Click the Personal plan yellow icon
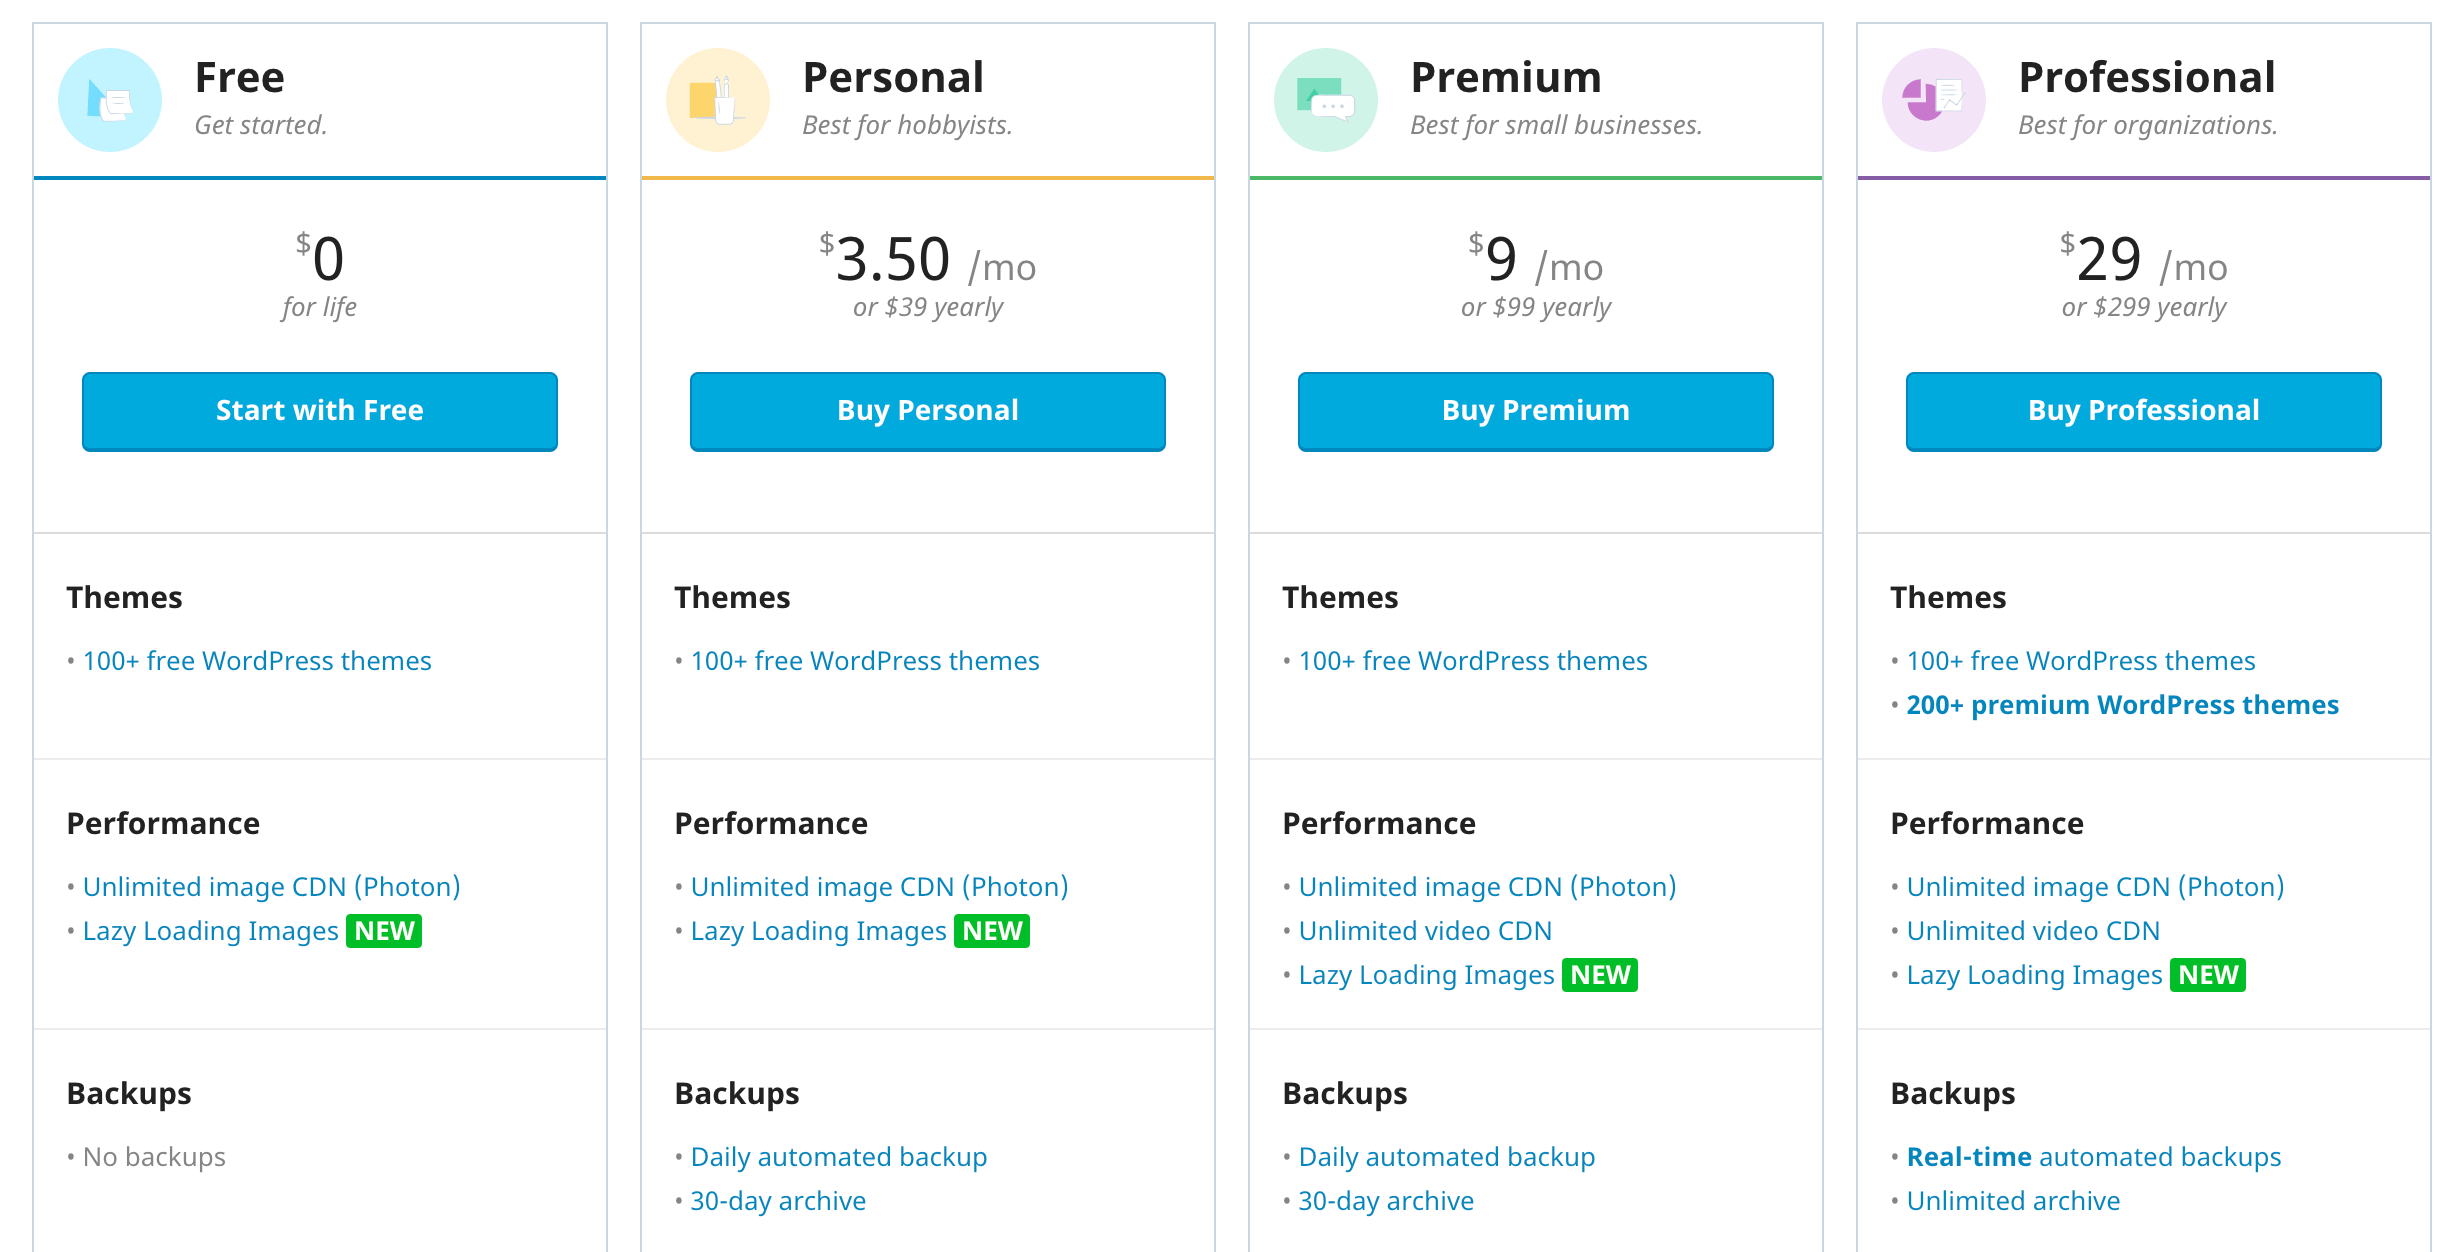Viewport: 2462px width, 1252px height. pyautogui.click(x=718, y=100)
